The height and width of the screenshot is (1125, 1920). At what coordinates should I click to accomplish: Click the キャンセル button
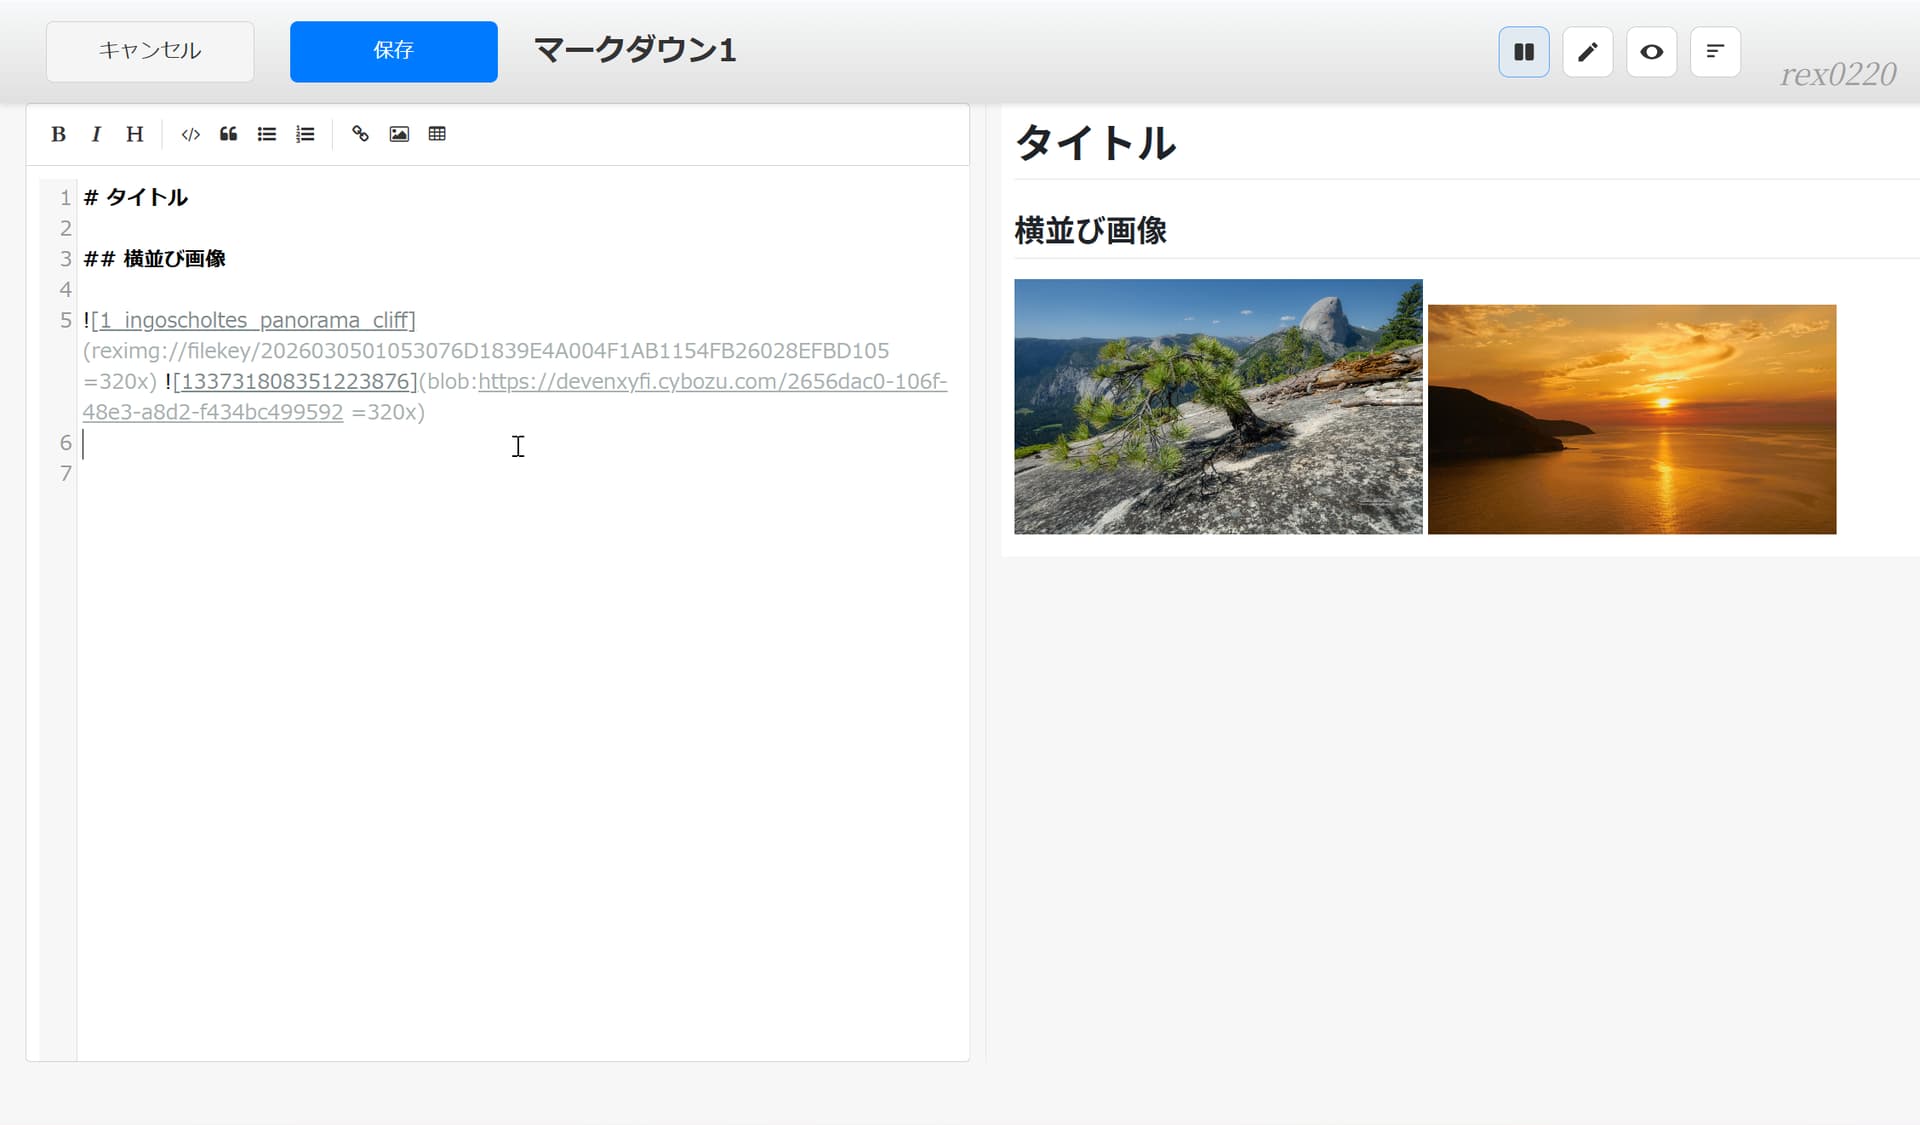pos(150,51)
